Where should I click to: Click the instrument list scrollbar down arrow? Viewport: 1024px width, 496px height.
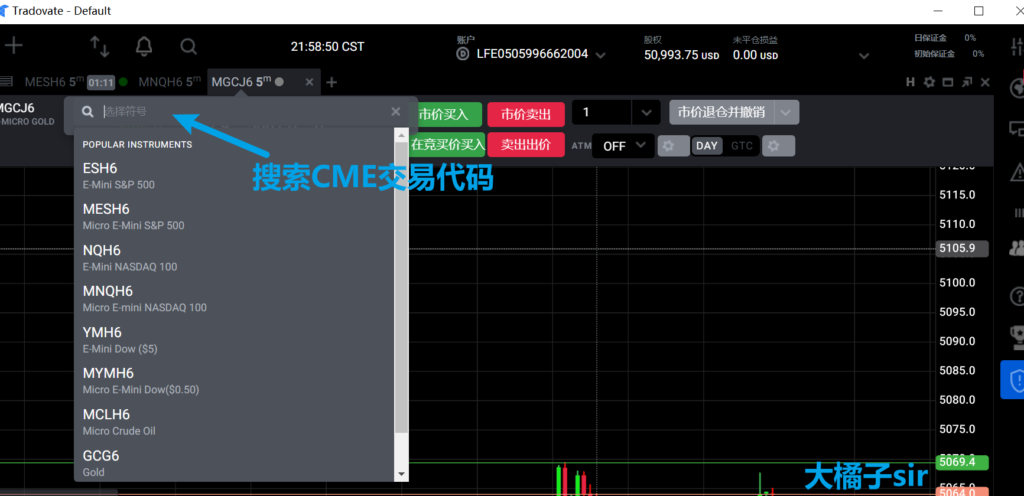point(402,474)
